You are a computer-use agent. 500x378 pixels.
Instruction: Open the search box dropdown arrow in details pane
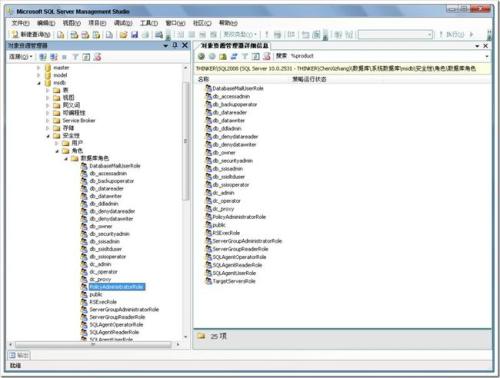[487, 56]
